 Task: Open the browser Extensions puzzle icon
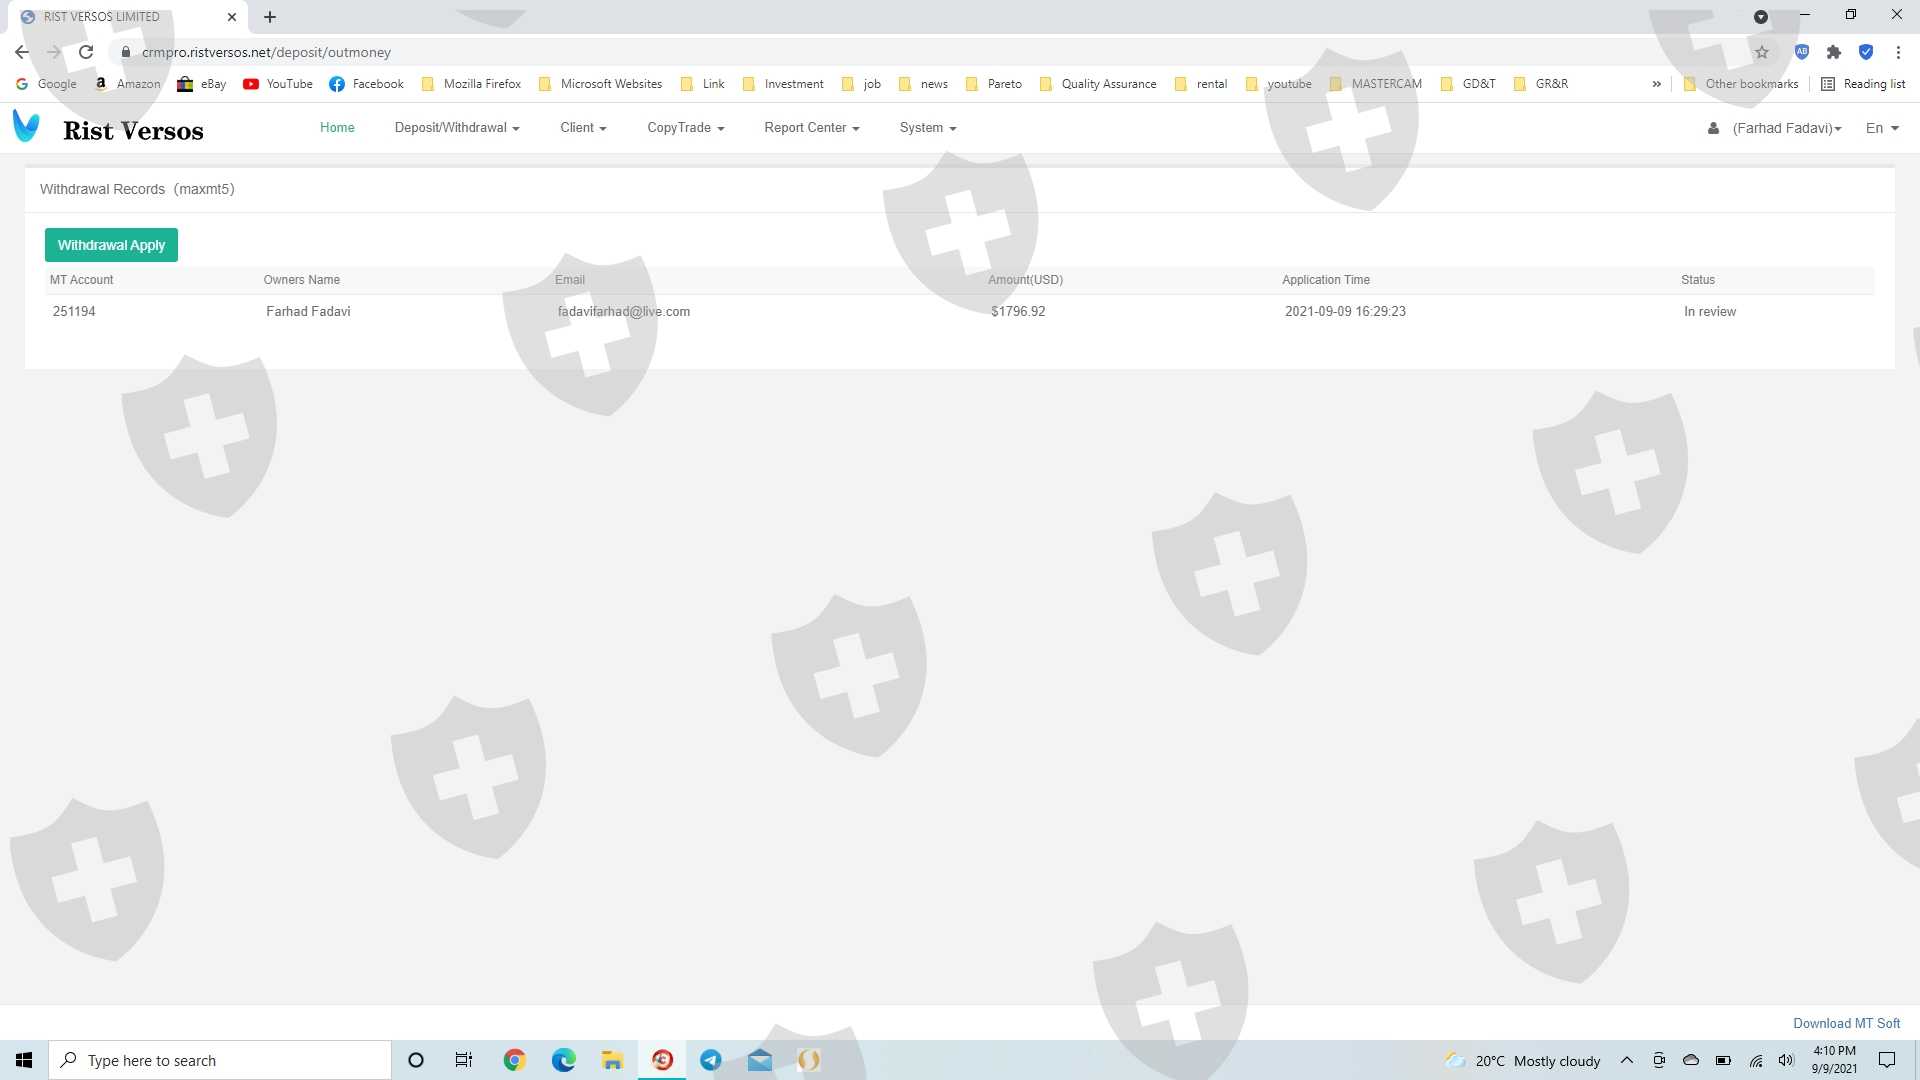click(x=1834, y=52)
